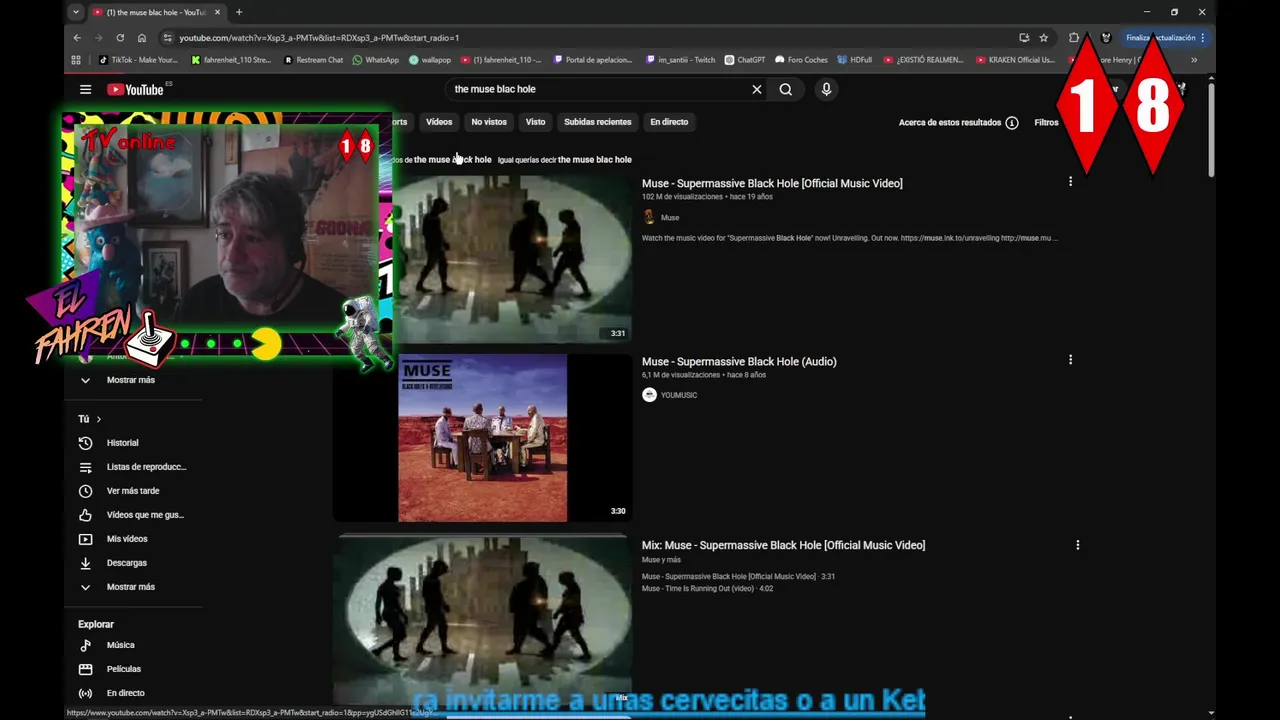Screen dimensions: 1280x720
Task: Open the Filtros filter menu
Action: (1046, 123)
